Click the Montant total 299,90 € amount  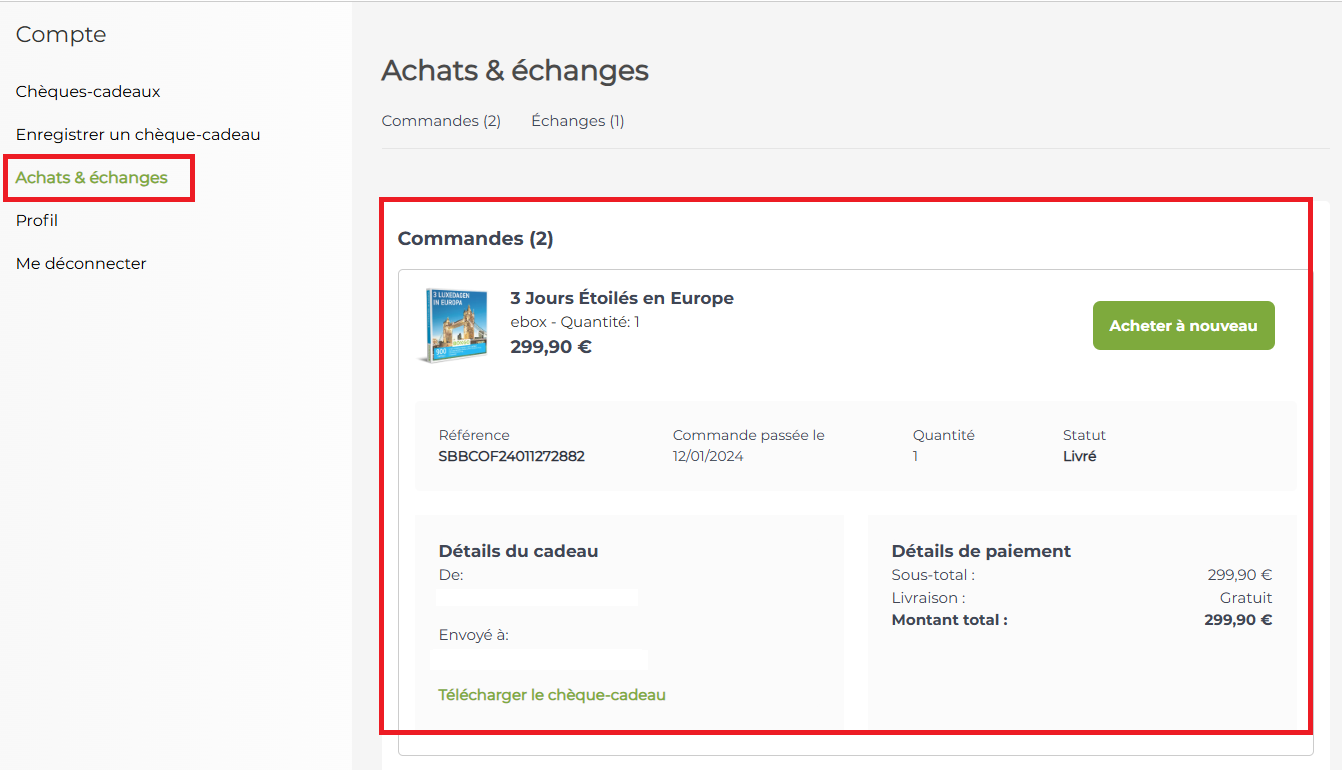1238,619
